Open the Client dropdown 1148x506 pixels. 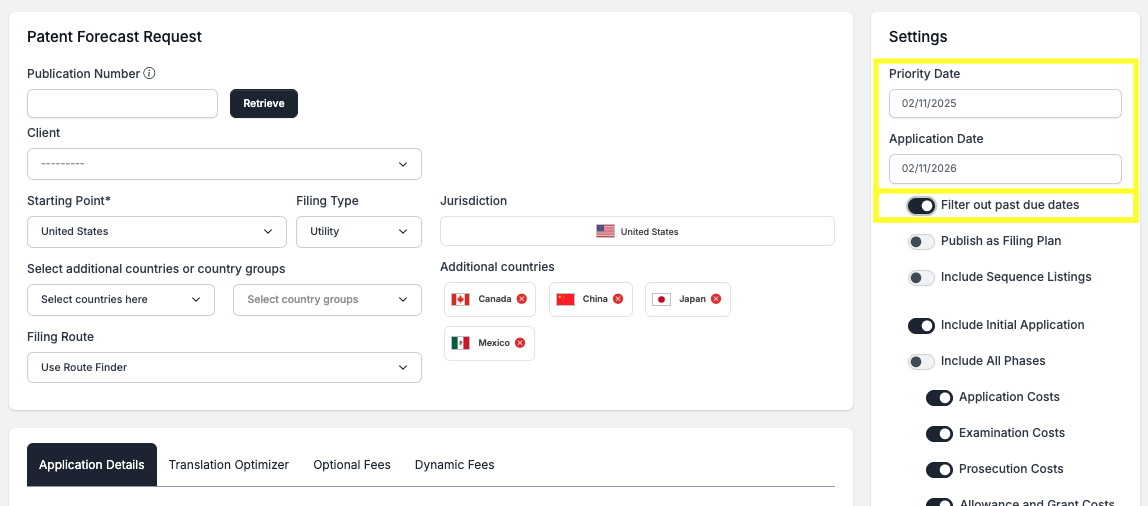click(224, 164)
